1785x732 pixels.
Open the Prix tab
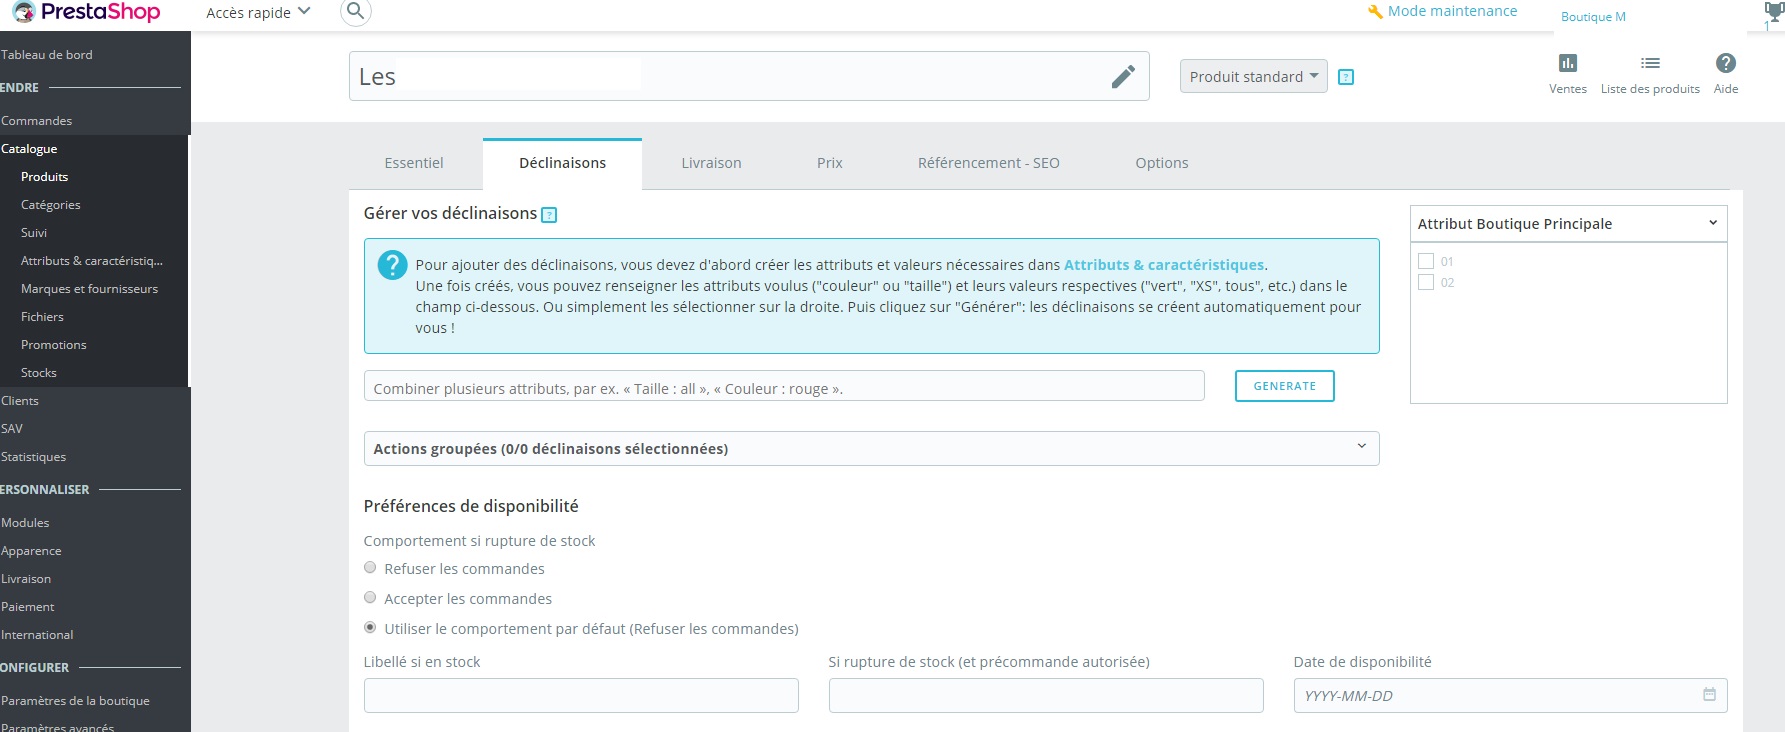pos(830,163)
